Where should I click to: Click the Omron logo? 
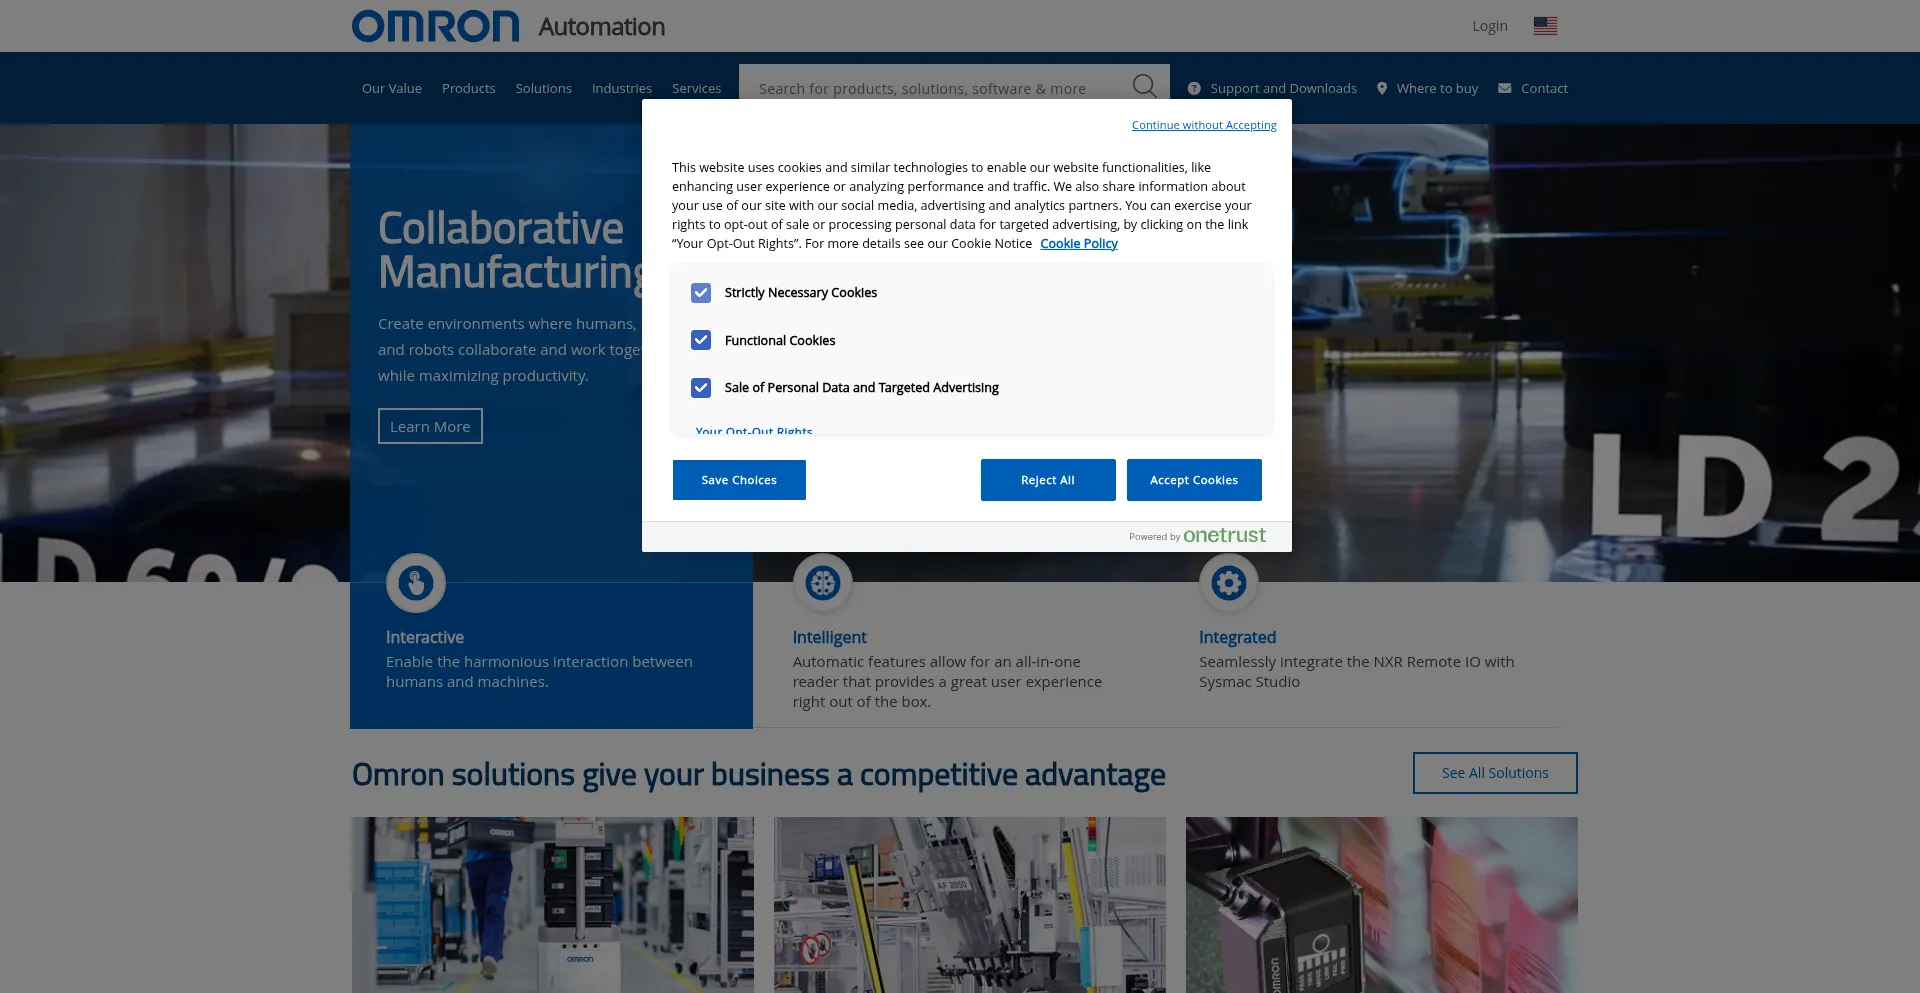point(436,27)
